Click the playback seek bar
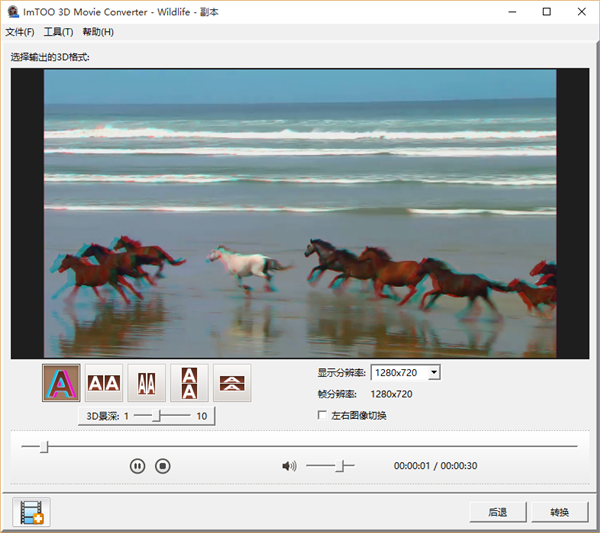 pos(300,446)
